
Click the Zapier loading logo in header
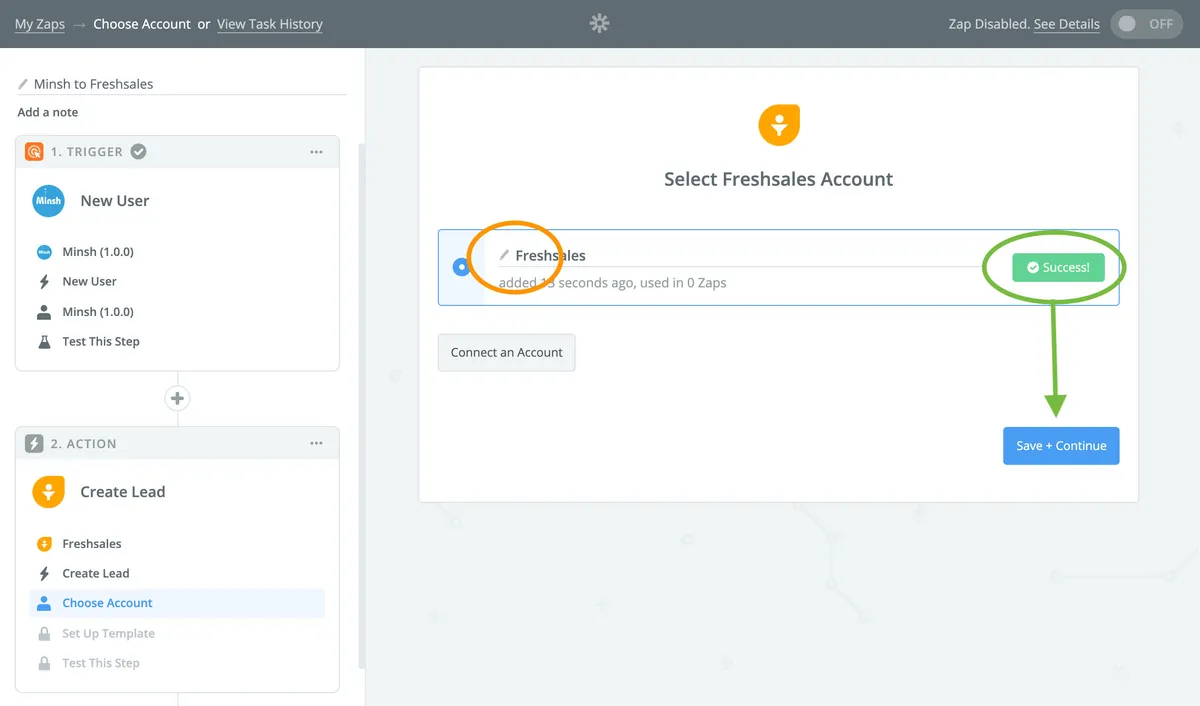tap(600, 24)
